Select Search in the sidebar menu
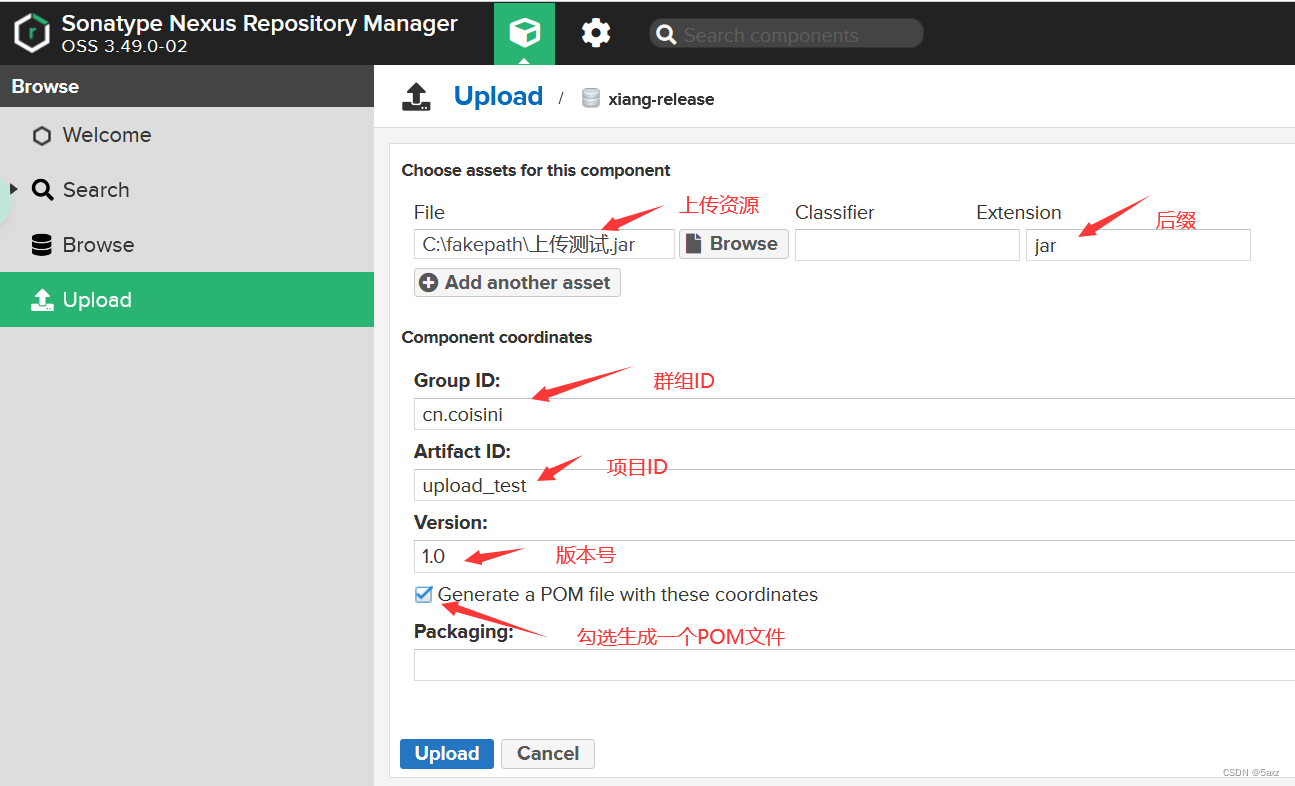This screenshot has height=786, width=1295. click(187, 190)
